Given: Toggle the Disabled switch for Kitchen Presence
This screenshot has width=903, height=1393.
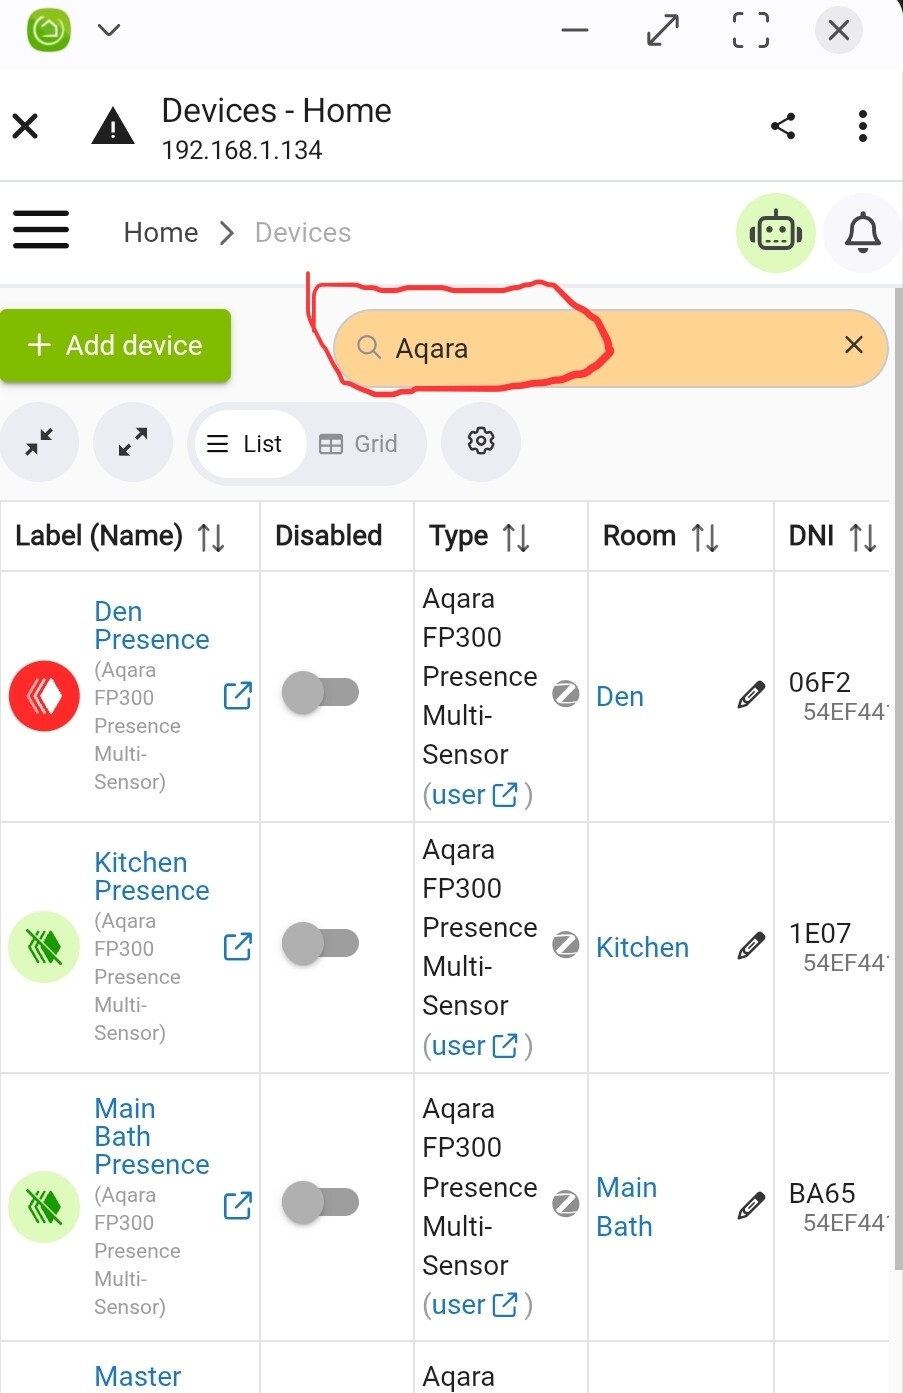Looking at the screenshot, I should [321, 943].
